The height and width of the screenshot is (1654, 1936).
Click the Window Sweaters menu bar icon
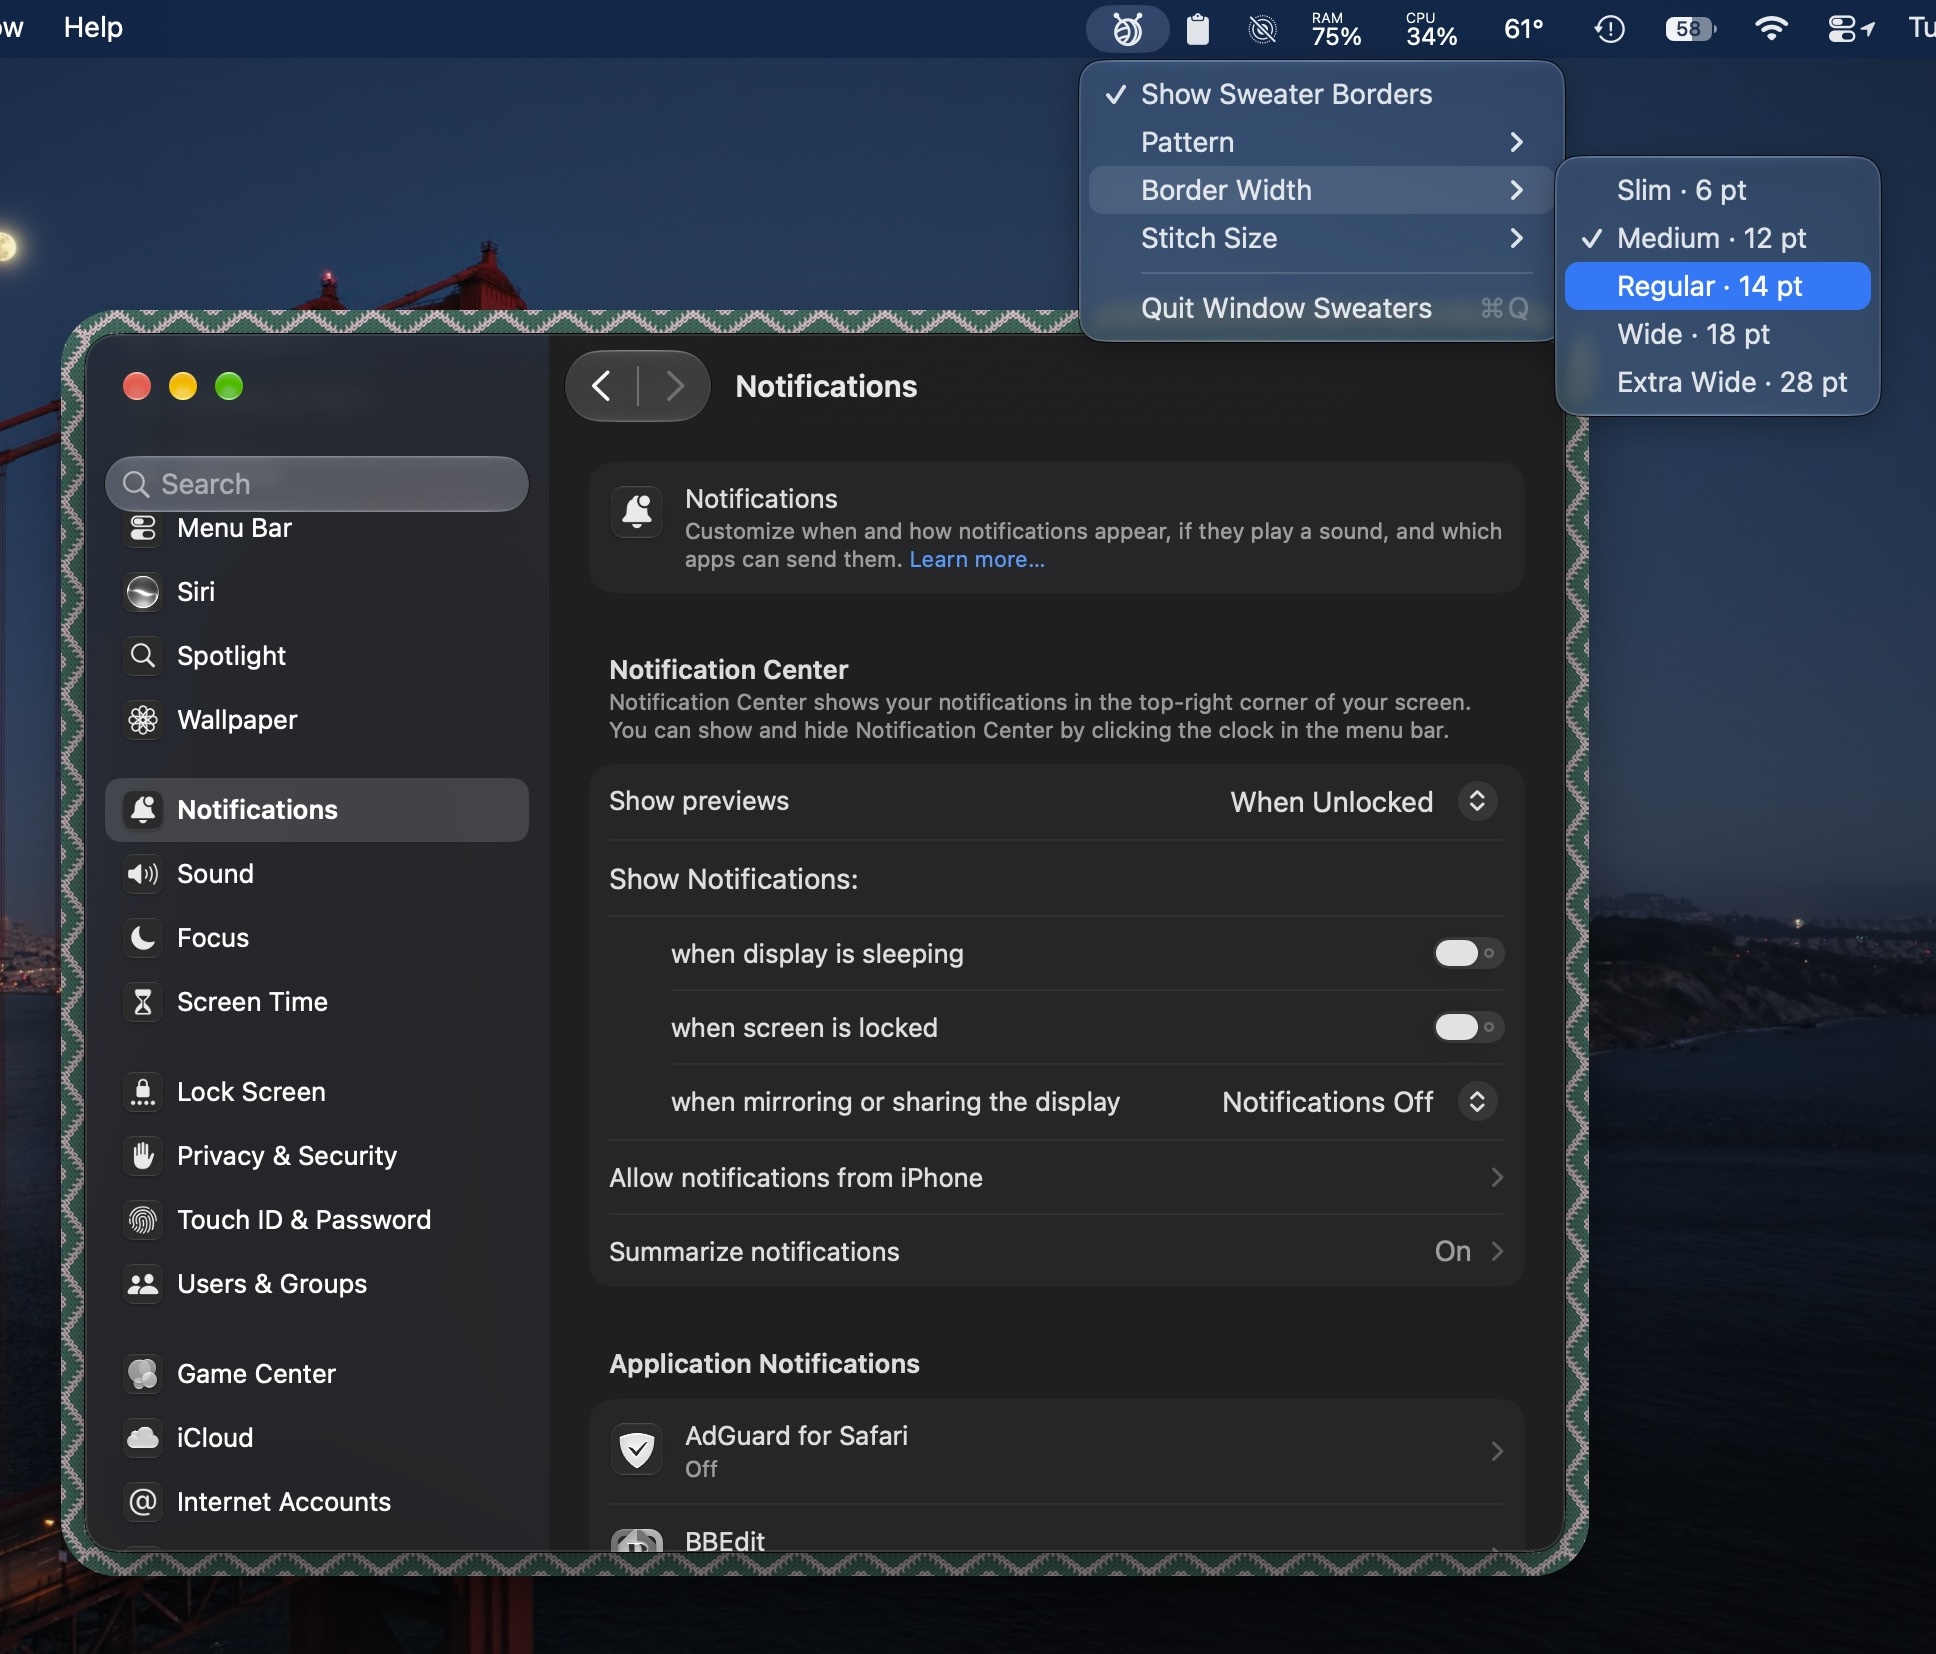pos(1128,29)
